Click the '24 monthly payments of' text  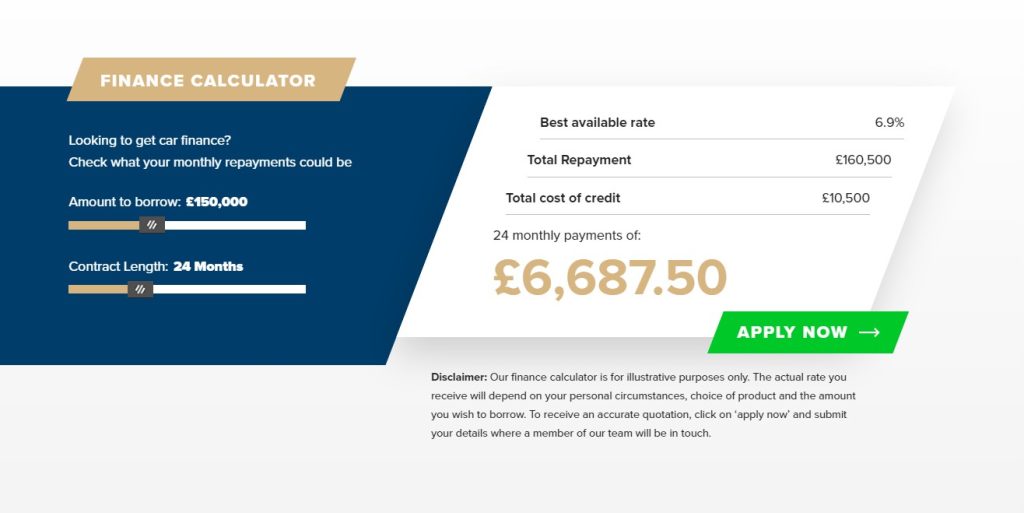pyautogui.click(x=567, y=235)
